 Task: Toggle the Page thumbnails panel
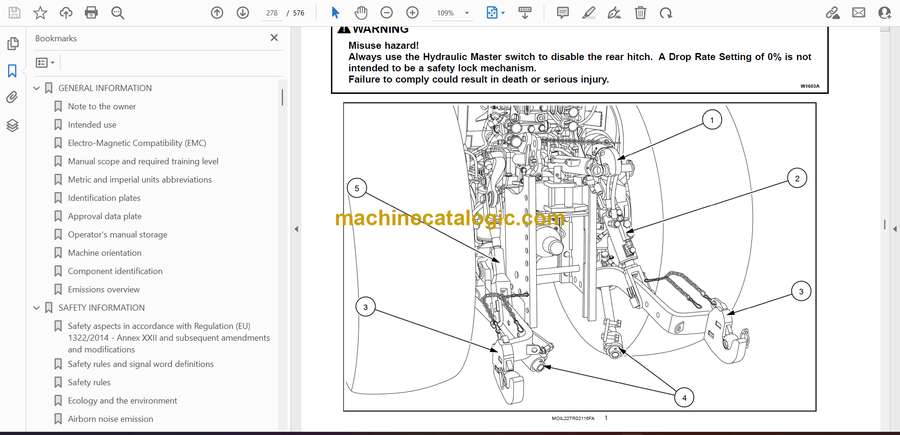[x=13, y=44]
